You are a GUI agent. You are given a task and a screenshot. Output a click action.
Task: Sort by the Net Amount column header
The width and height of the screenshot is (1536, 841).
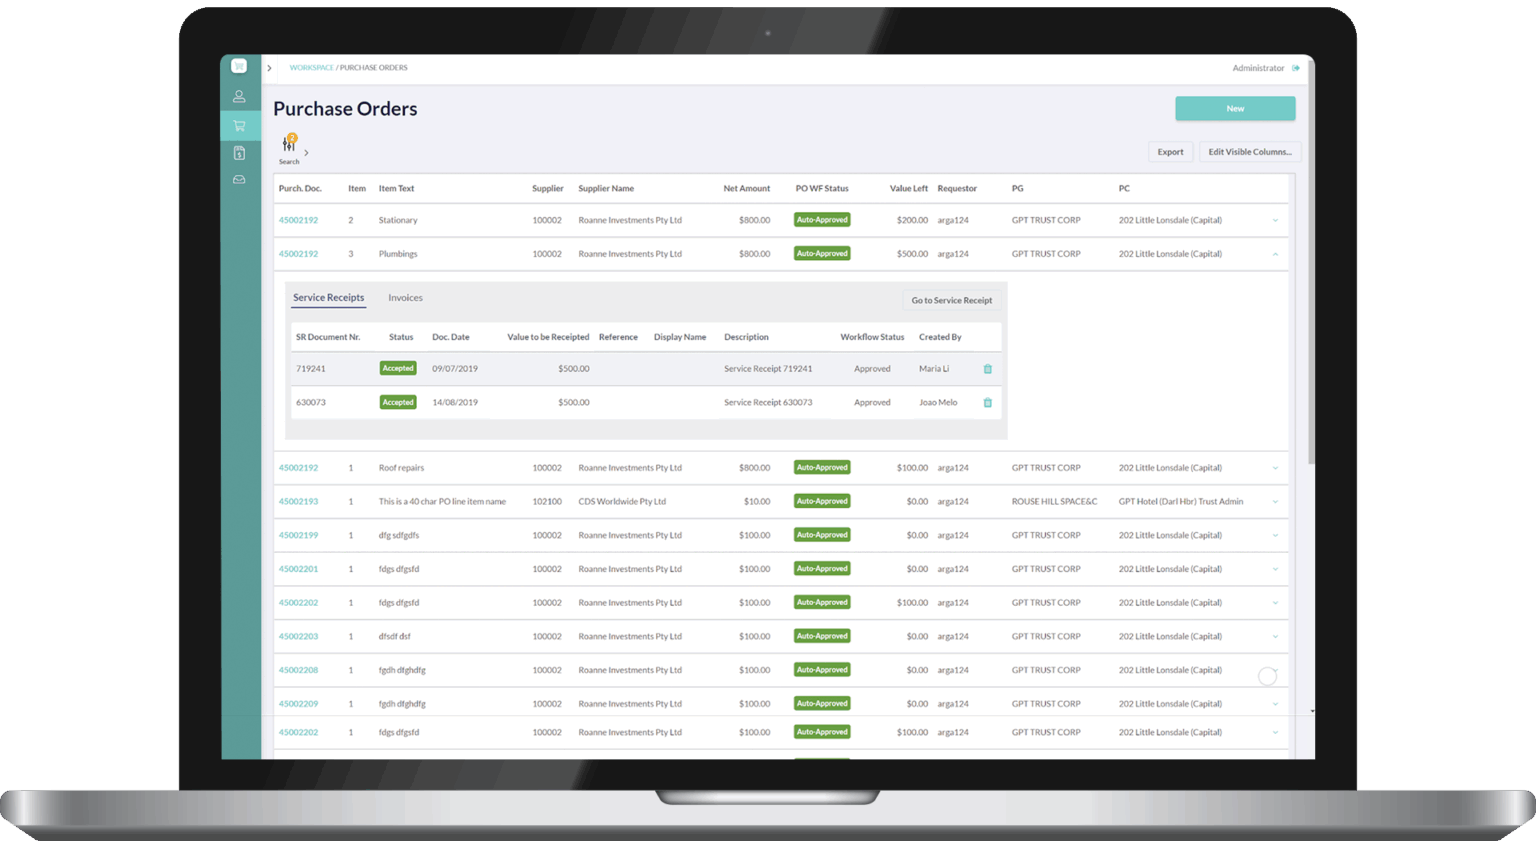pyautogui.click(x=747, y=188)
